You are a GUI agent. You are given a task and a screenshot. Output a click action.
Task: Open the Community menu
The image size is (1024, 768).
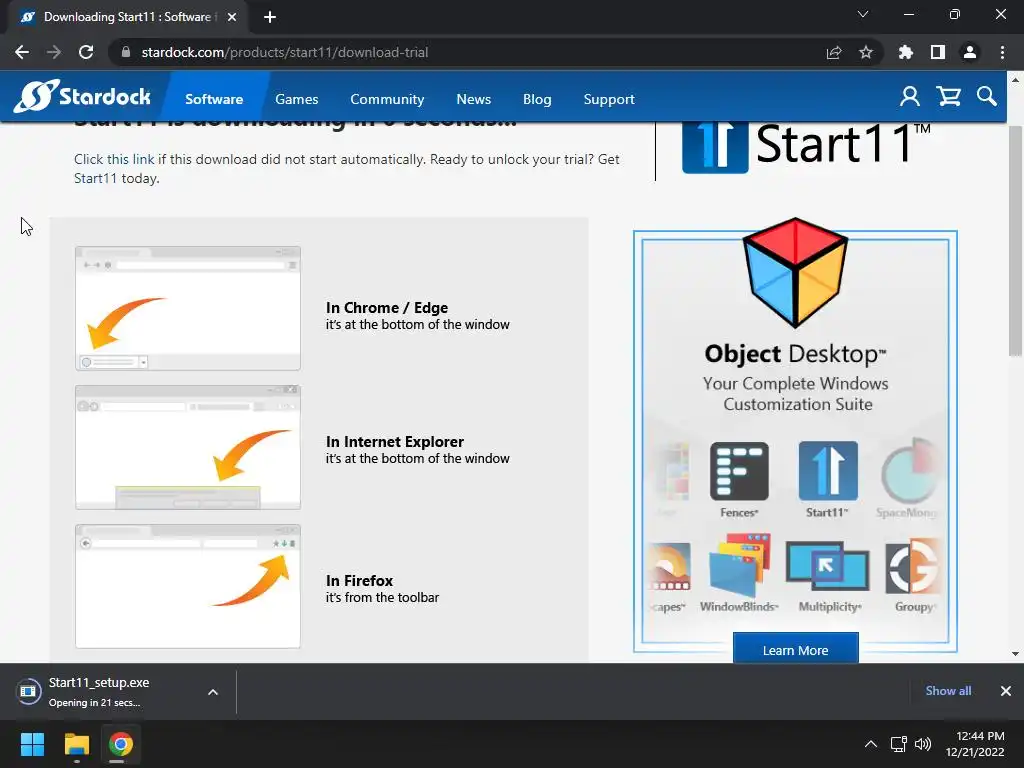[387, 99]
